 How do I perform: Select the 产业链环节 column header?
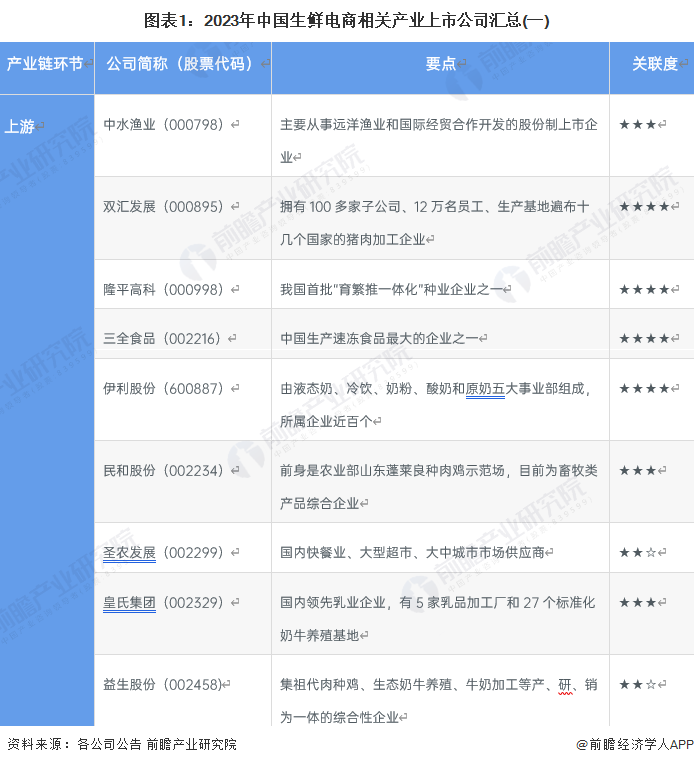click(45, 64)
